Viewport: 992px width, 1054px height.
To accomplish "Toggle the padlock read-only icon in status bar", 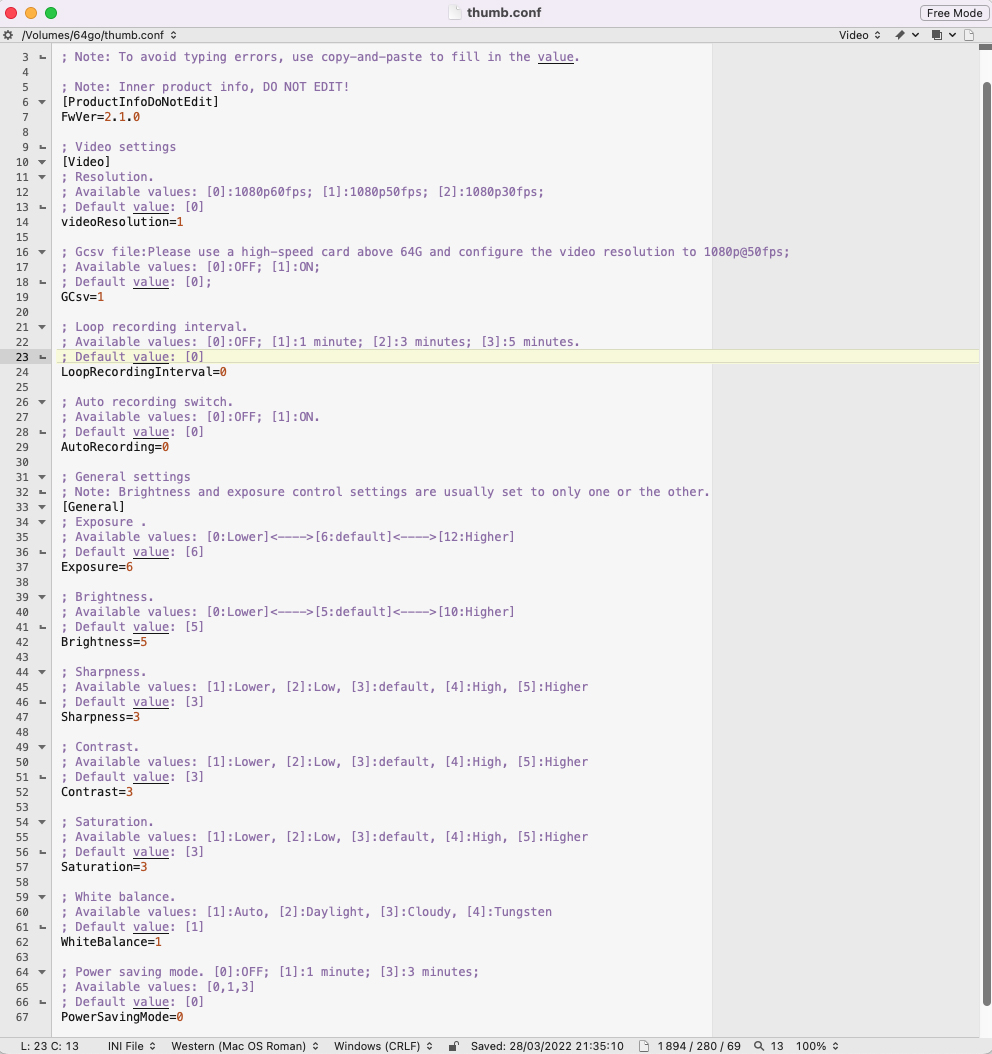I will (454, 1046).
